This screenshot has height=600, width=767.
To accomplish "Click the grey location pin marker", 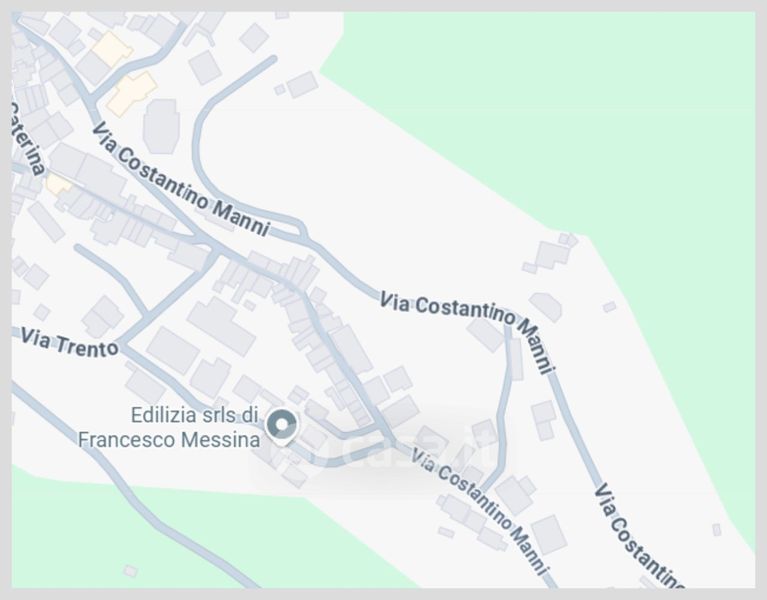I will pos(281,427).
